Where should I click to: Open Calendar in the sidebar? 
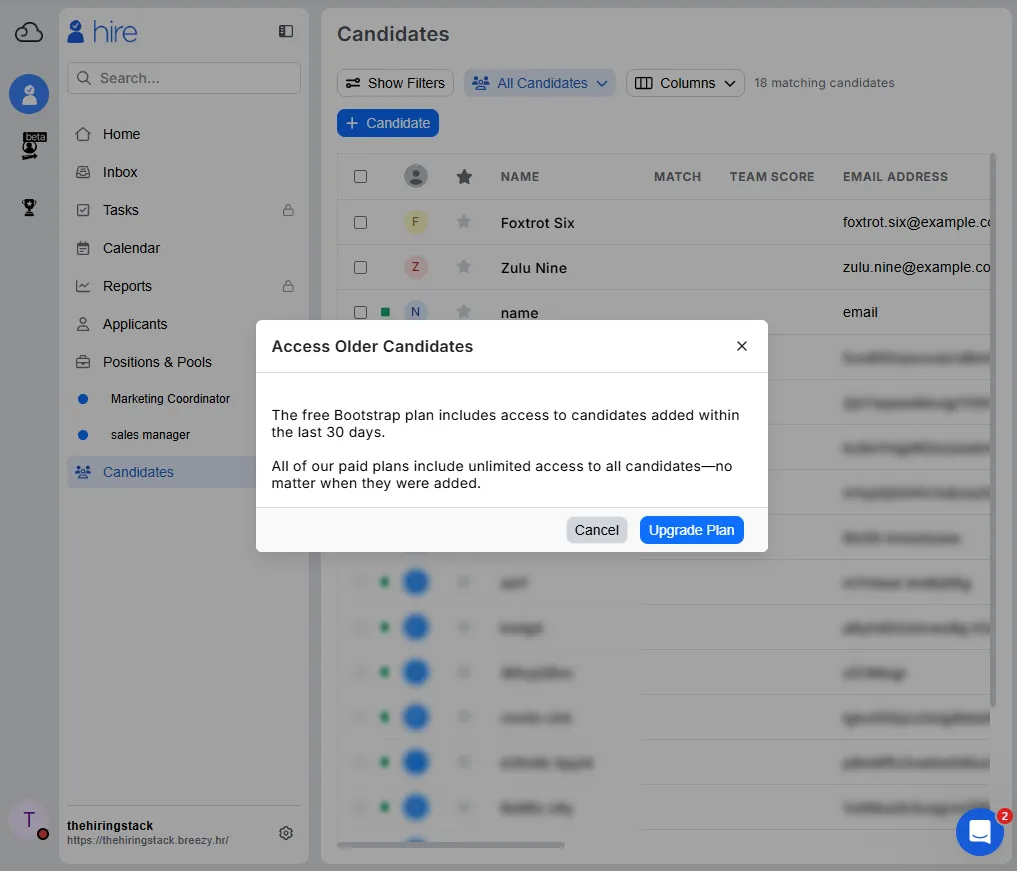(184, 248)
